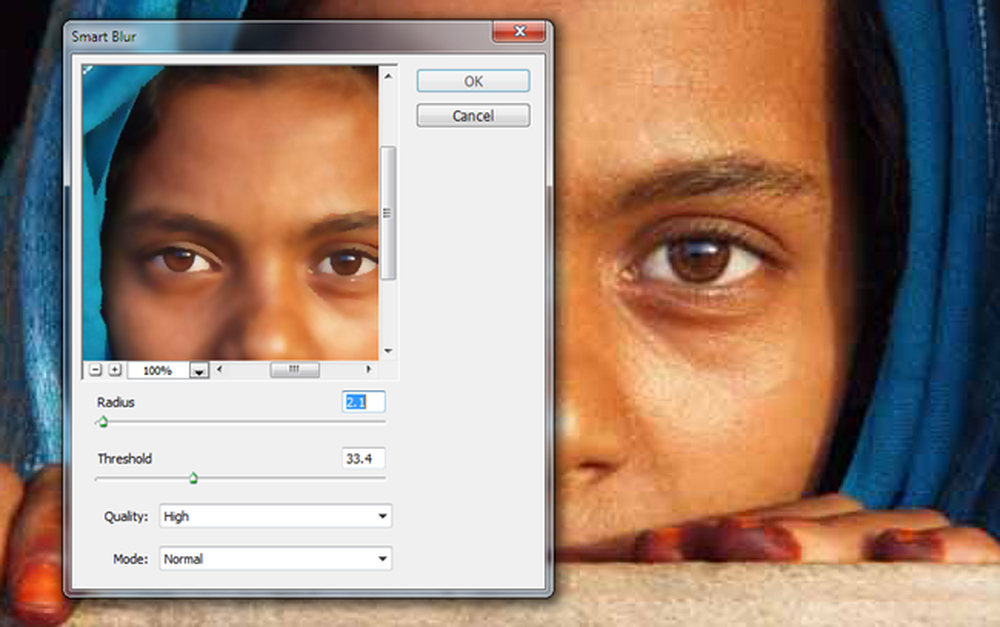Click the Threshold slider handle
Image resolution: width=1000 pixels, height=627 pixels.
click(193, 478)
